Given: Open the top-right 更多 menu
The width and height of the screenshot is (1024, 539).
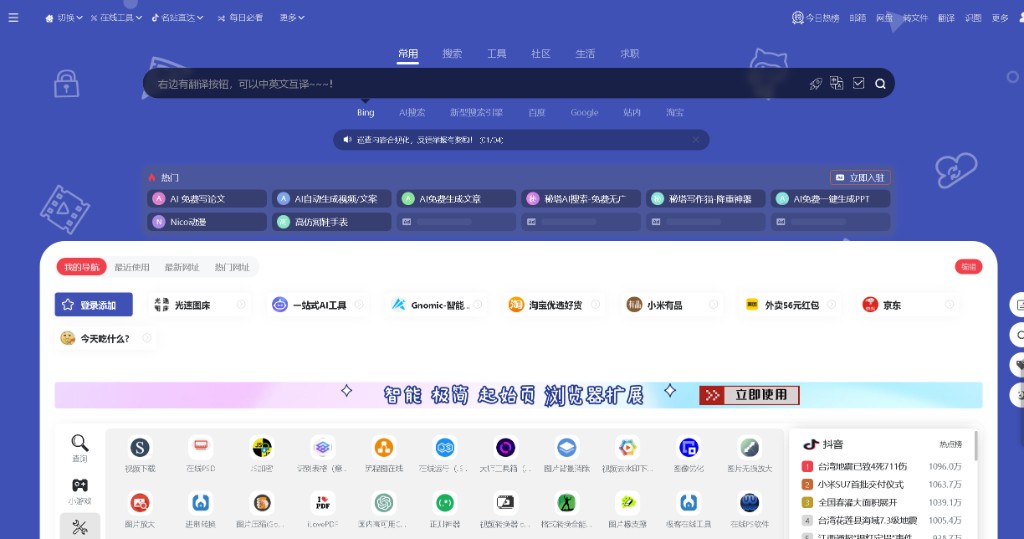Looking at the screenshot, I should 1000,18.
